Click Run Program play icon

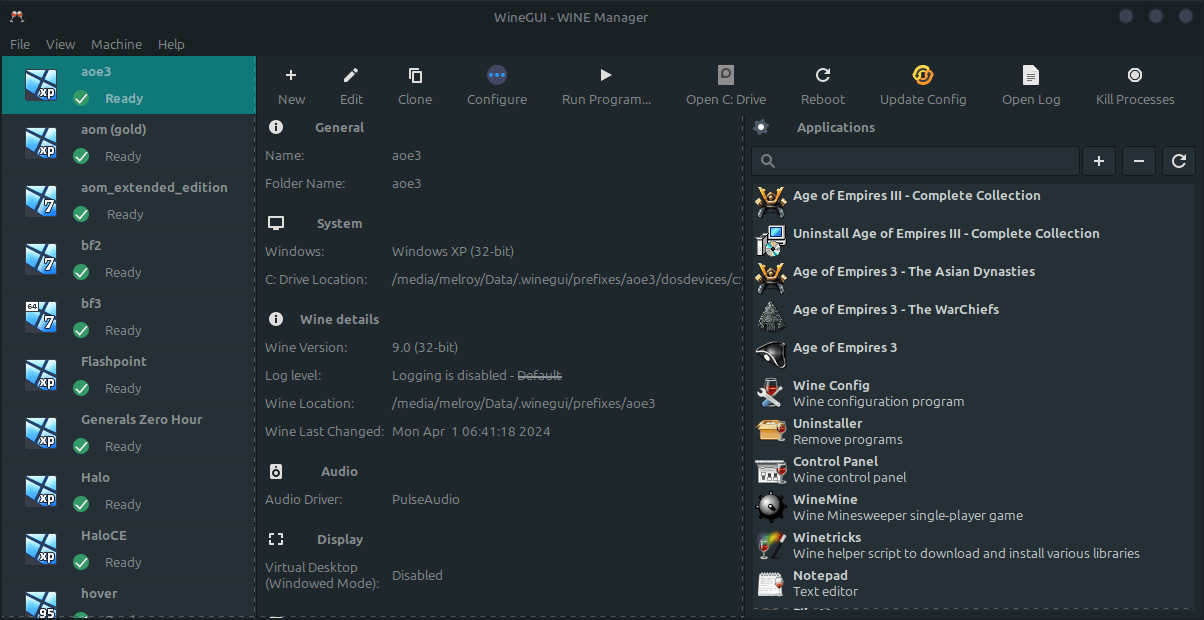point(606,76)
